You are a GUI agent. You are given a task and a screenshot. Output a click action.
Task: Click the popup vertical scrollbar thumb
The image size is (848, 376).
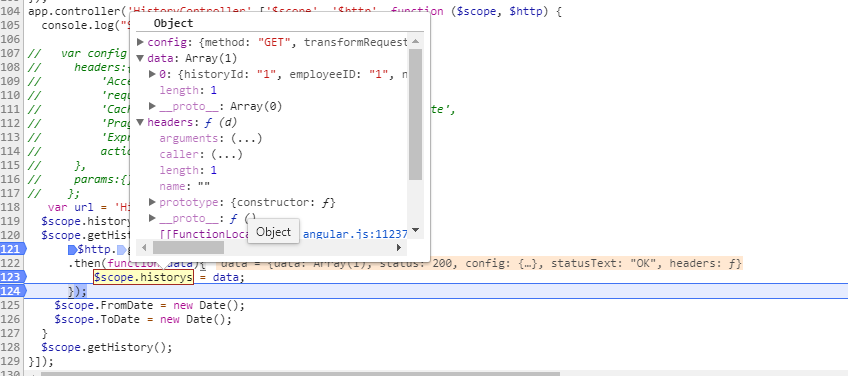[415, 114]
